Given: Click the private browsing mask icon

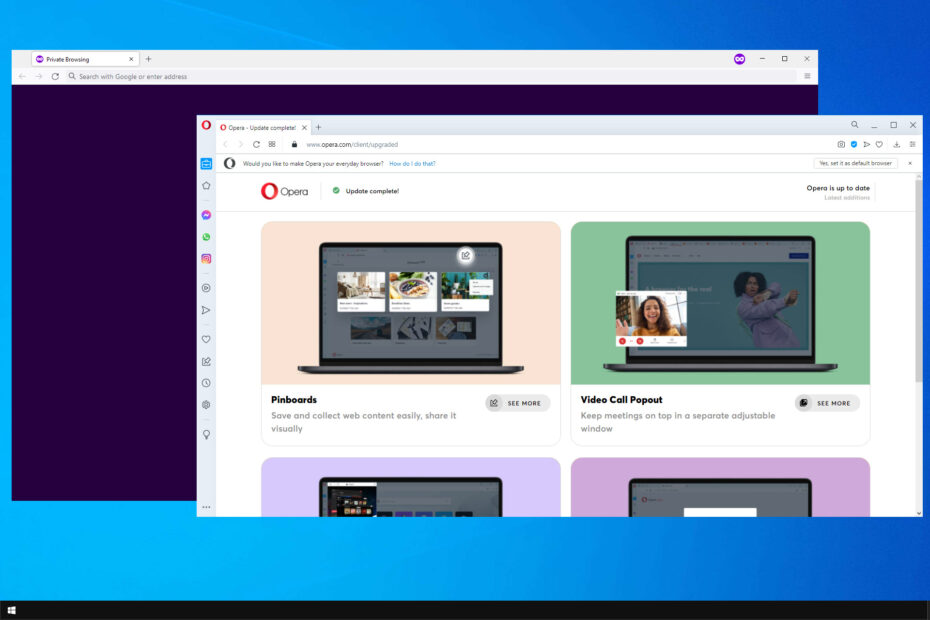Looking at the screenshot, I should 739,59.
